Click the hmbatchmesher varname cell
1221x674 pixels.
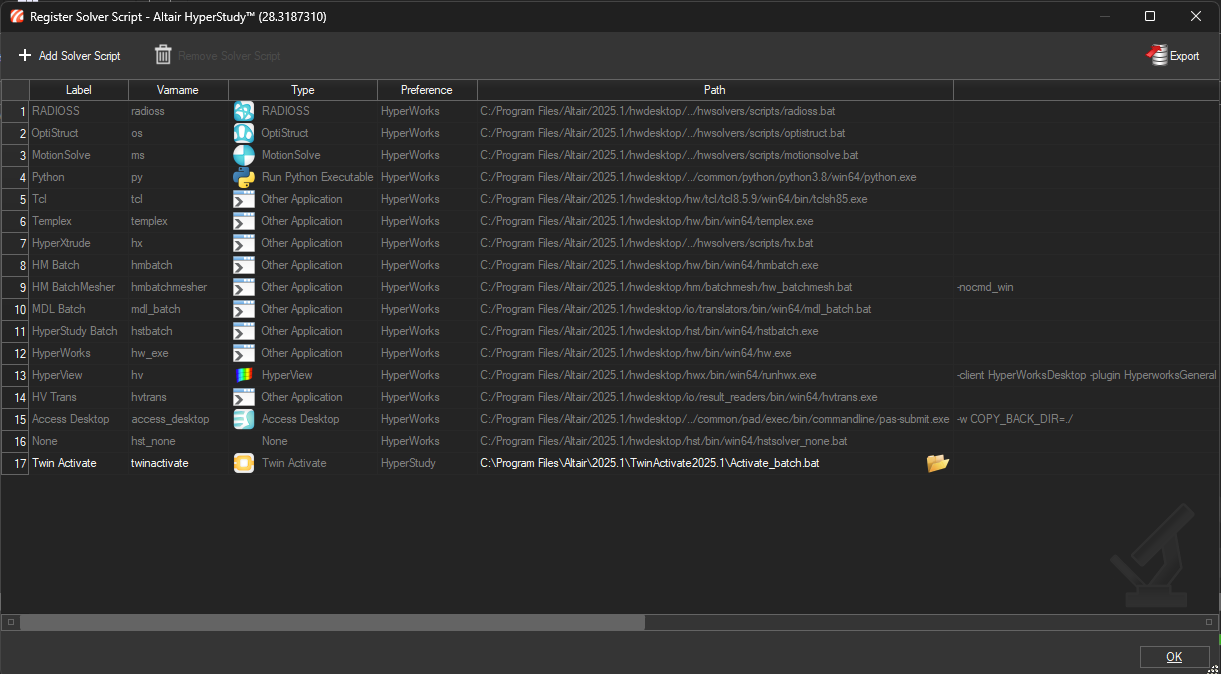pos(178,287)
